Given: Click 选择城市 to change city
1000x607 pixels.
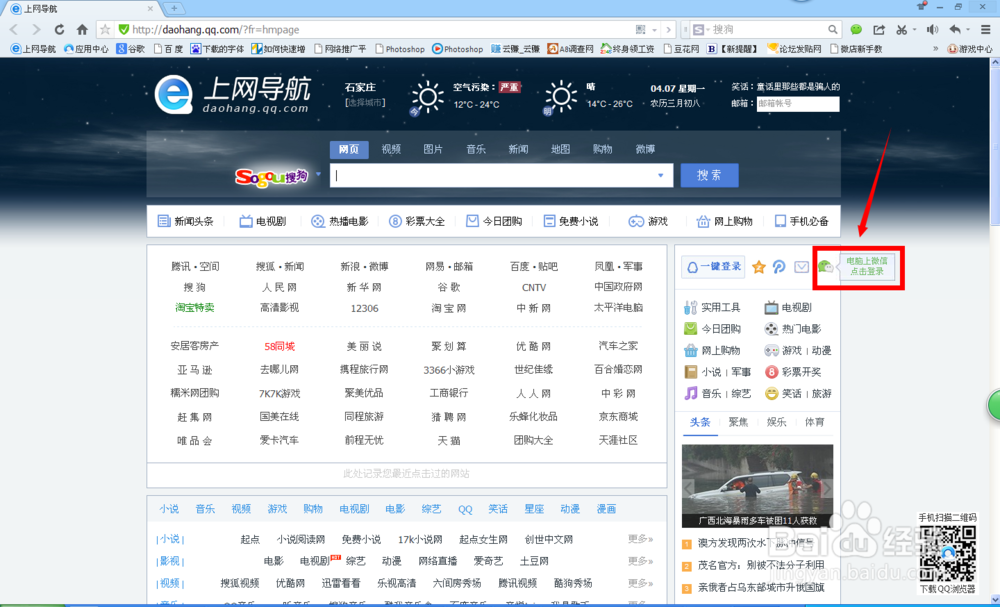Looking at the screenshot, I should 365,103.
